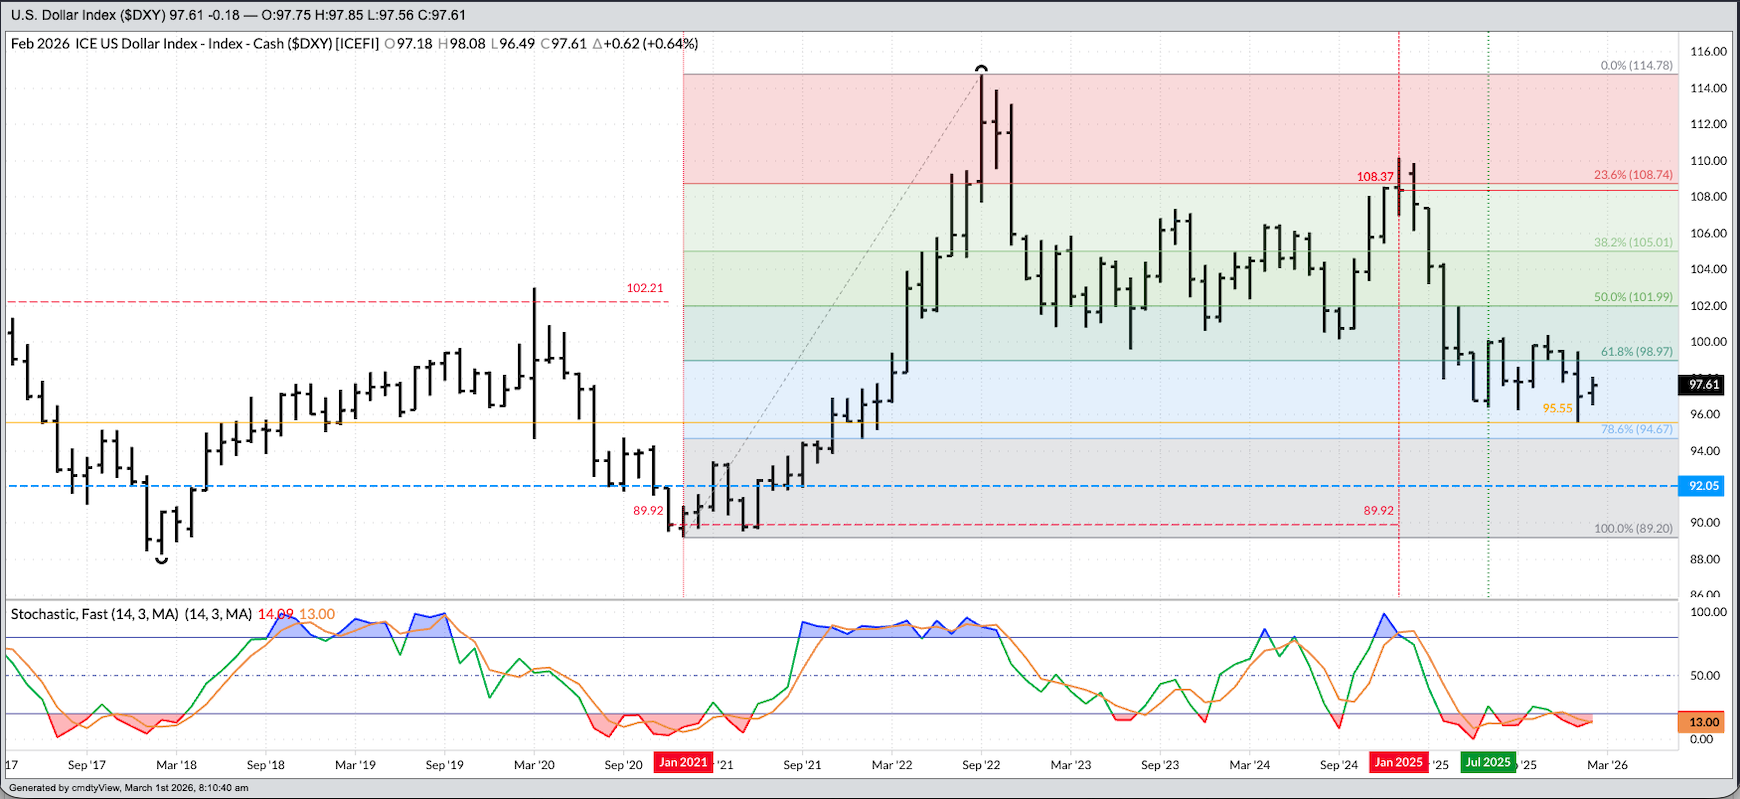Click the 97.61 current price tag
The image size is (1740, 799).
1704,385
